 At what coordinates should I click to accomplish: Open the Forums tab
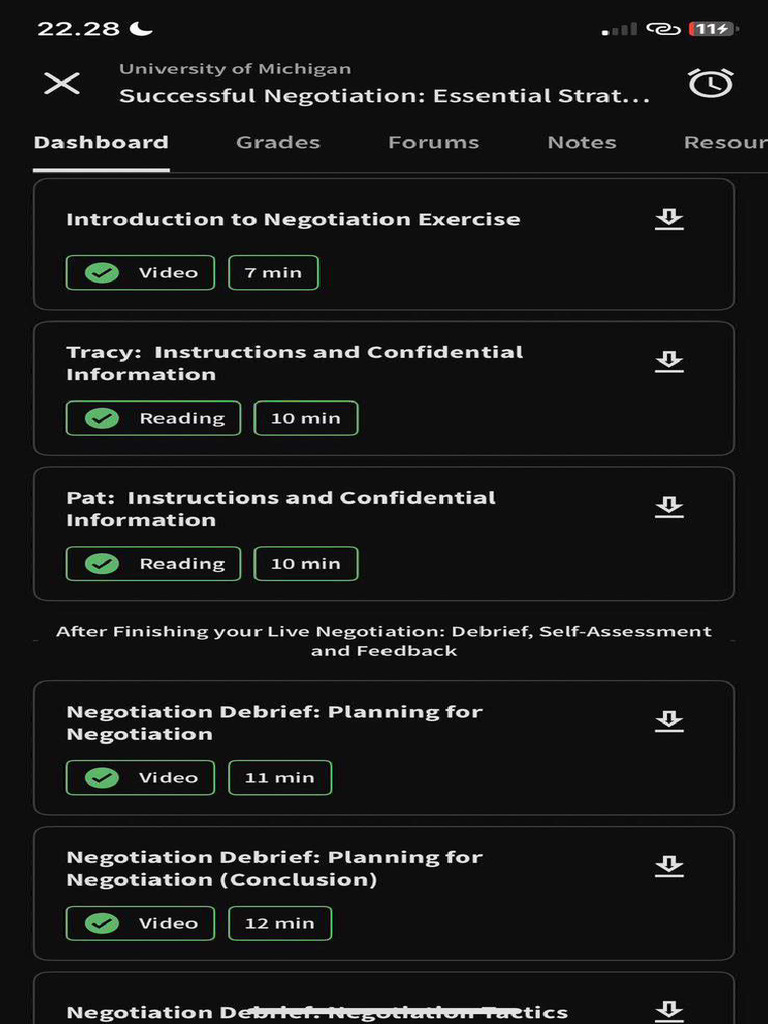(433, 142)
